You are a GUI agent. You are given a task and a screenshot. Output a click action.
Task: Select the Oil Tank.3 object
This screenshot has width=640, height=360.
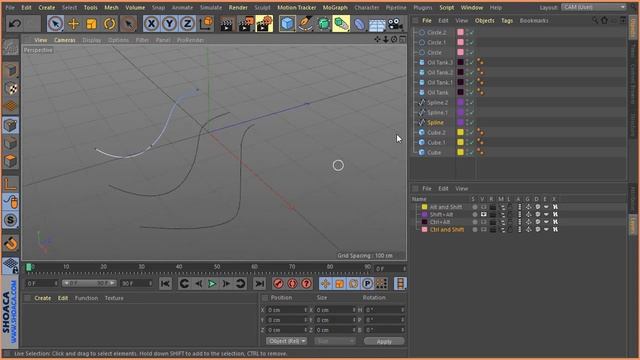coord(440,62)
